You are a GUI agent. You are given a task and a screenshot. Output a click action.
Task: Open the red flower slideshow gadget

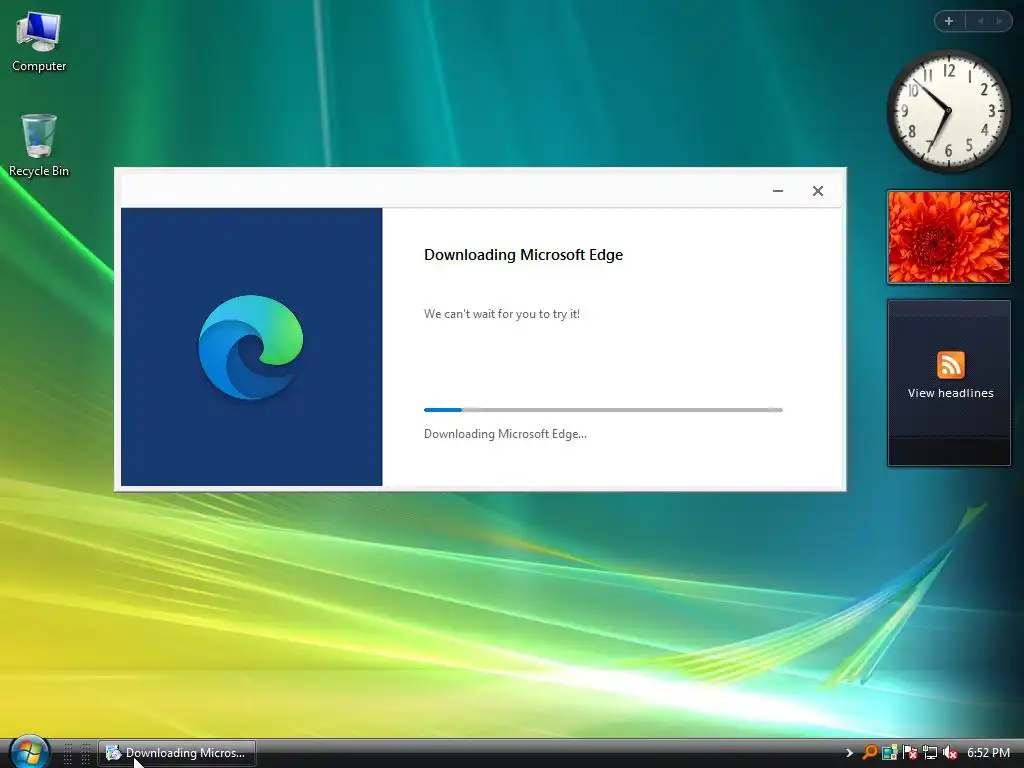[948, 237]
